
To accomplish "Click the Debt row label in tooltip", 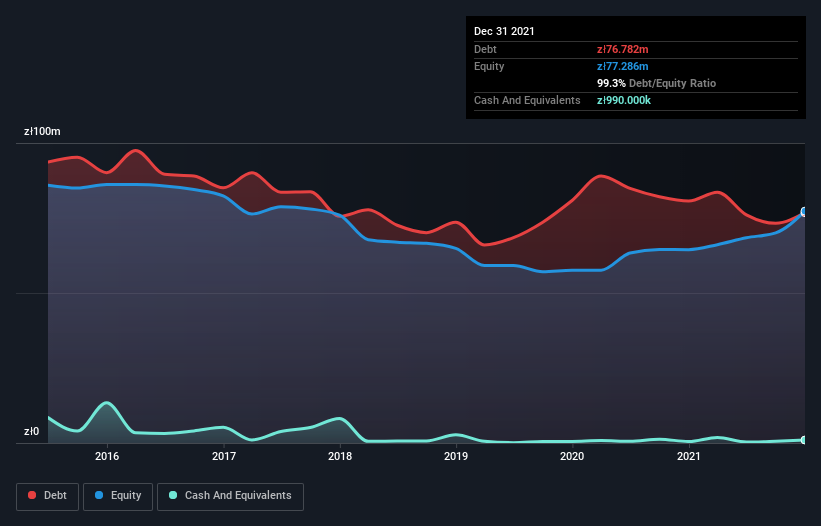I will point(485,49).
